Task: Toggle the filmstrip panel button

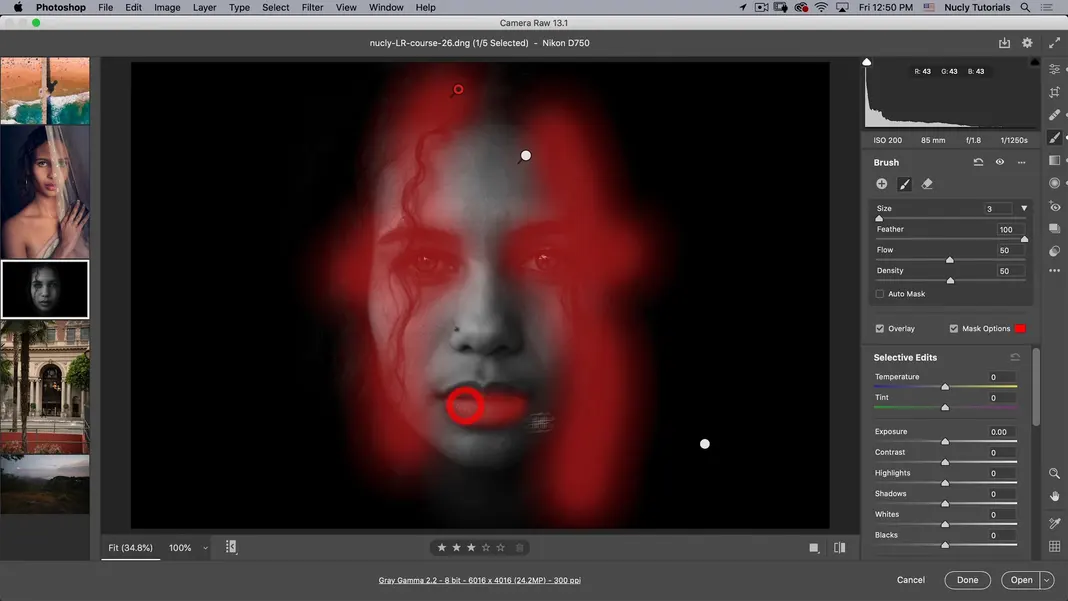Action: 231,547
